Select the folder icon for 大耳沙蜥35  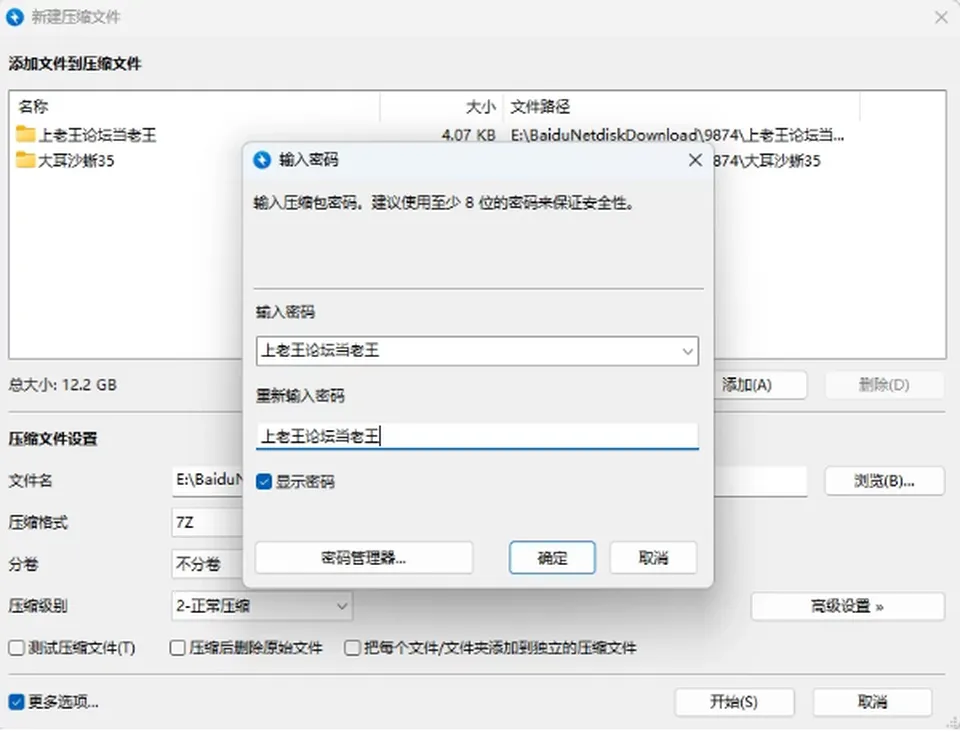pyautogui.click(x=25, y=160)
